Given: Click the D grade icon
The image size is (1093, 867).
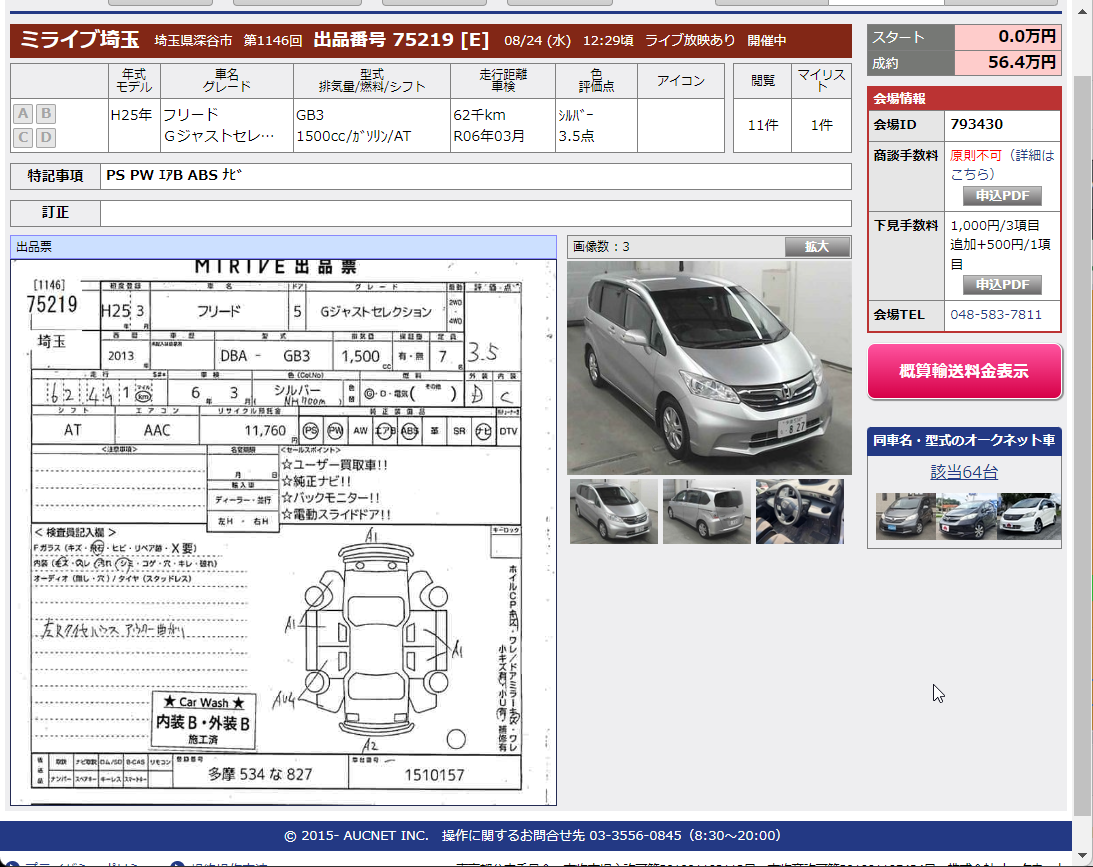Looking at the screenshot, I should click(x=46, y=137).
